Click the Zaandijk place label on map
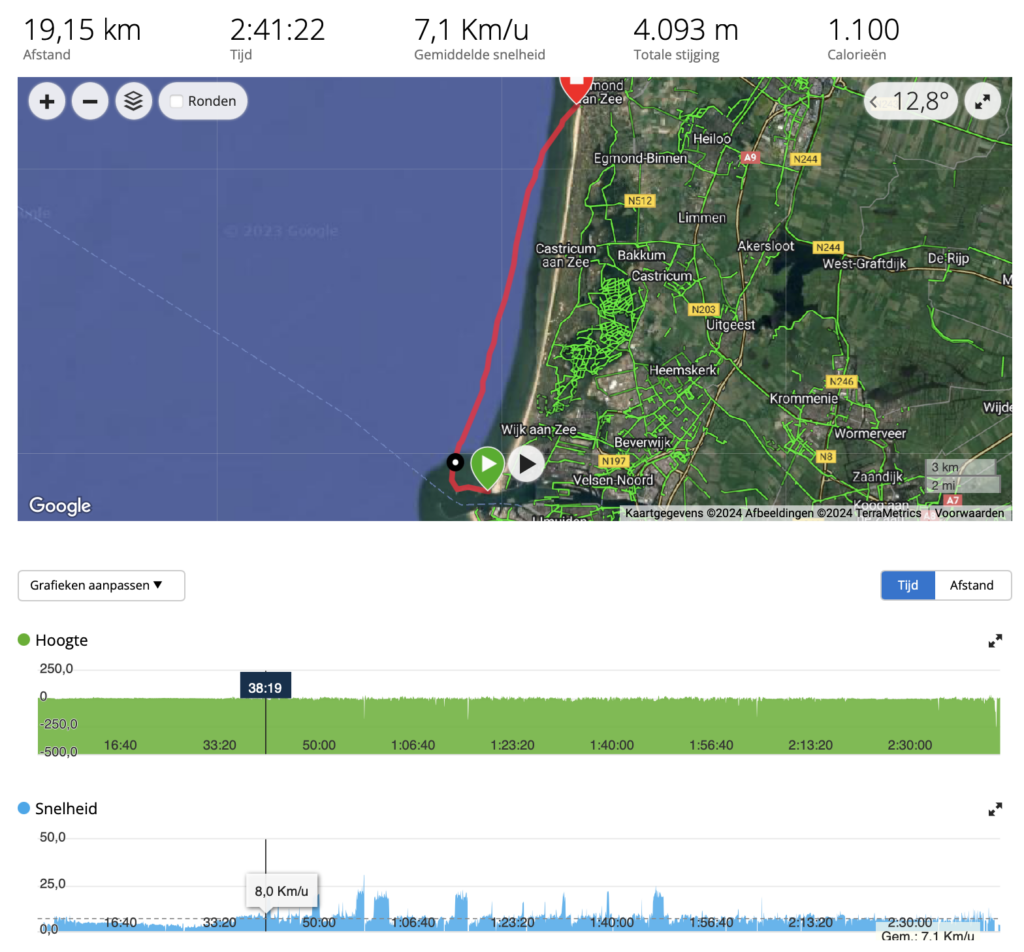Viewport: 1024px width, 952px height. point(877,477)
